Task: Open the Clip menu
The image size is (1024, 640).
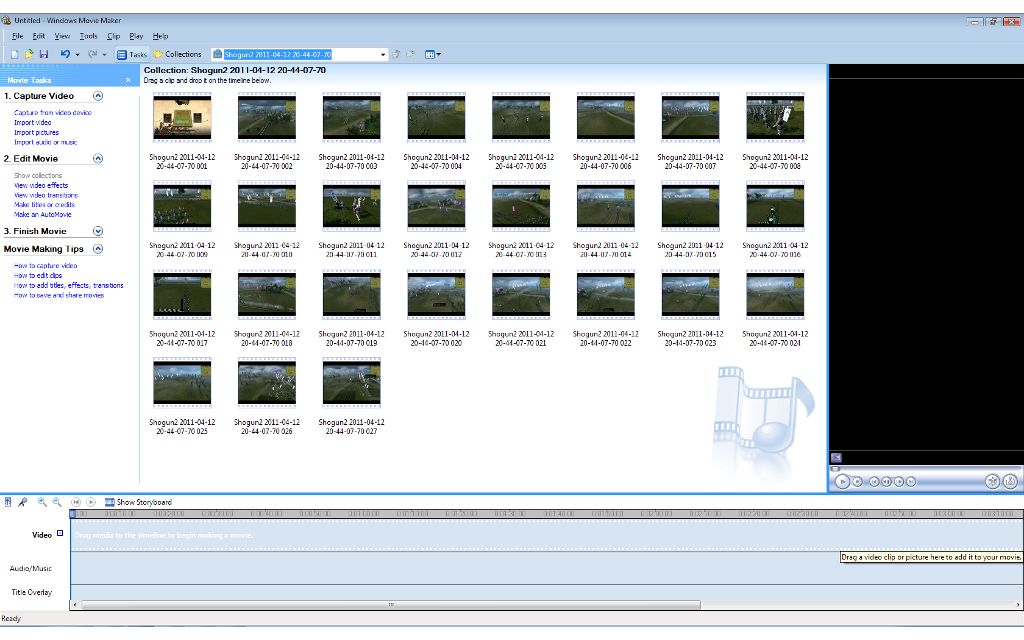Action: (114, 37)
